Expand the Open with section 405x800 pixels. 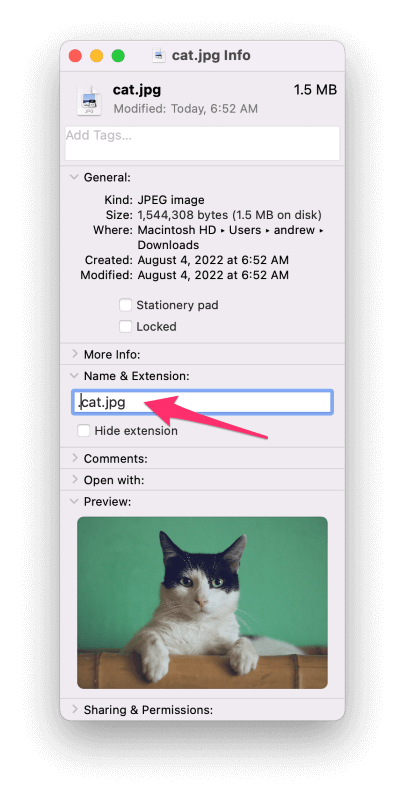coord(74,480)
